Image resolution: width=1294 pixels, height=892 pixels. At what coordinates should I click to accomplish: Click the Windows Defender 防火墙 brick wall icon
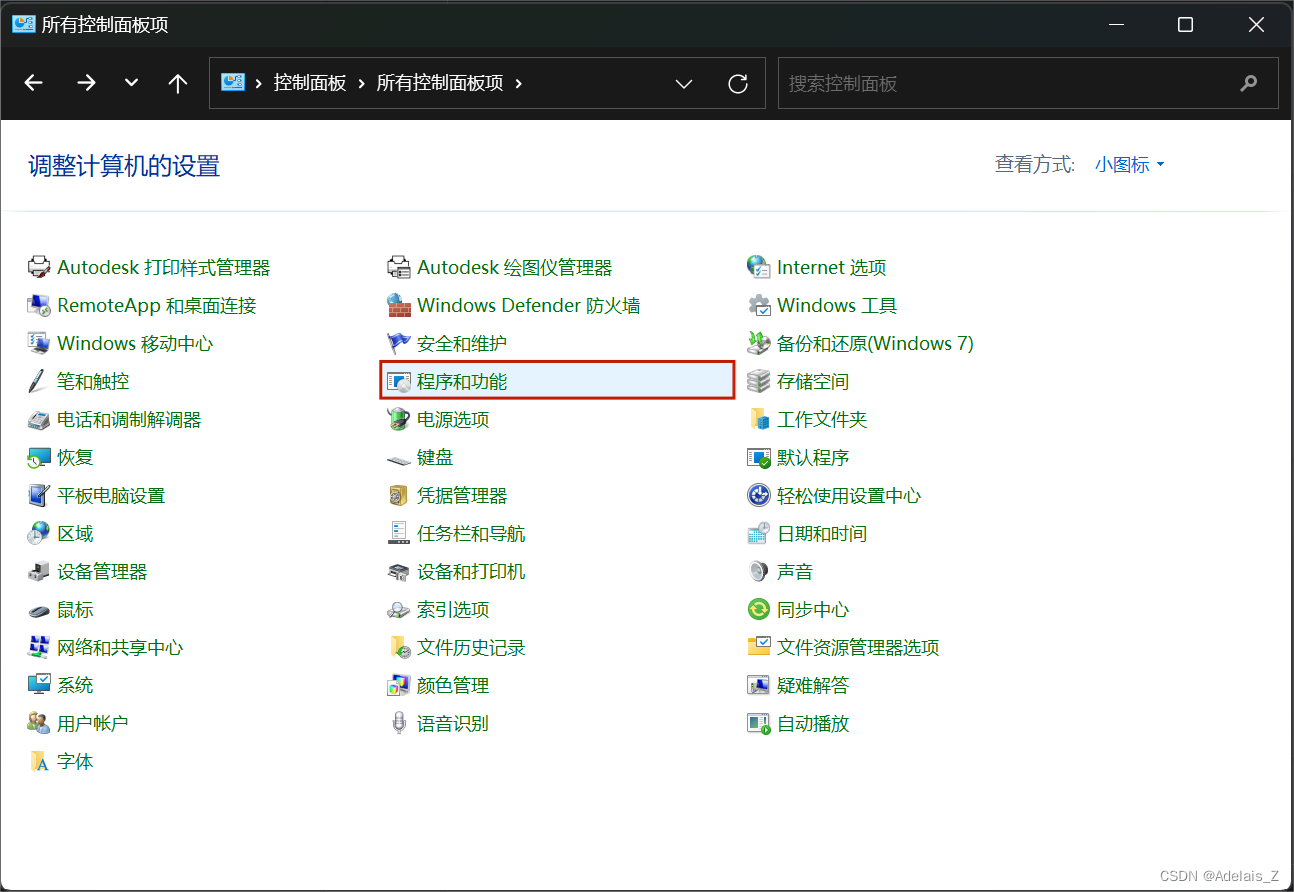(x=399, y=305)
